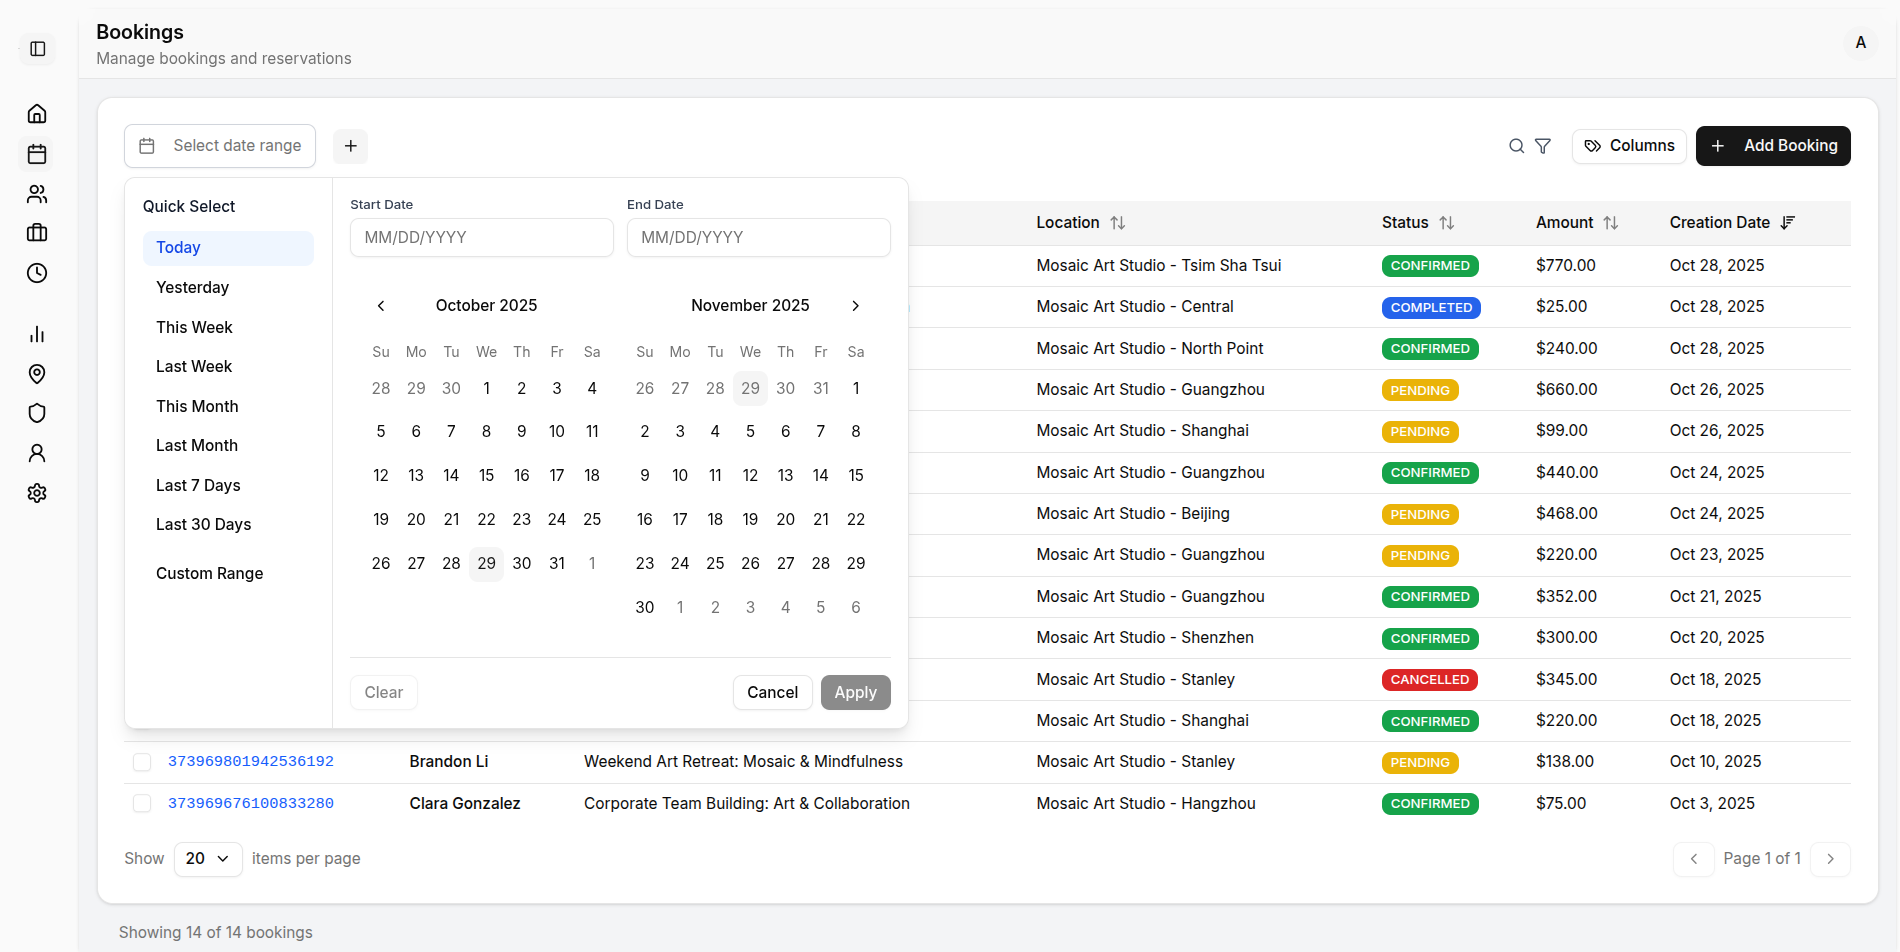
Task: Click the shield security icon
Action: tap(37, 413)
